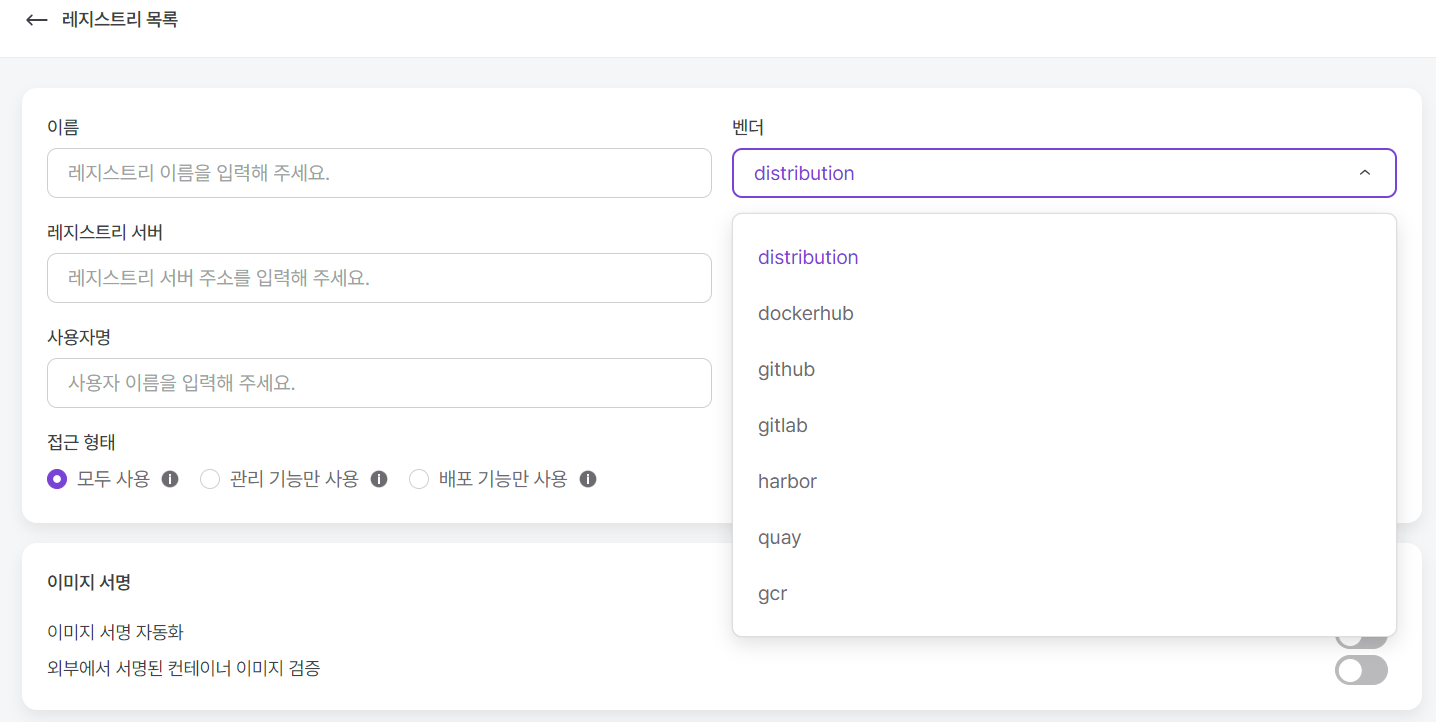Click the 이미지 서명 section heading
The image size is (1436, 722).
(x=89, y=582)
